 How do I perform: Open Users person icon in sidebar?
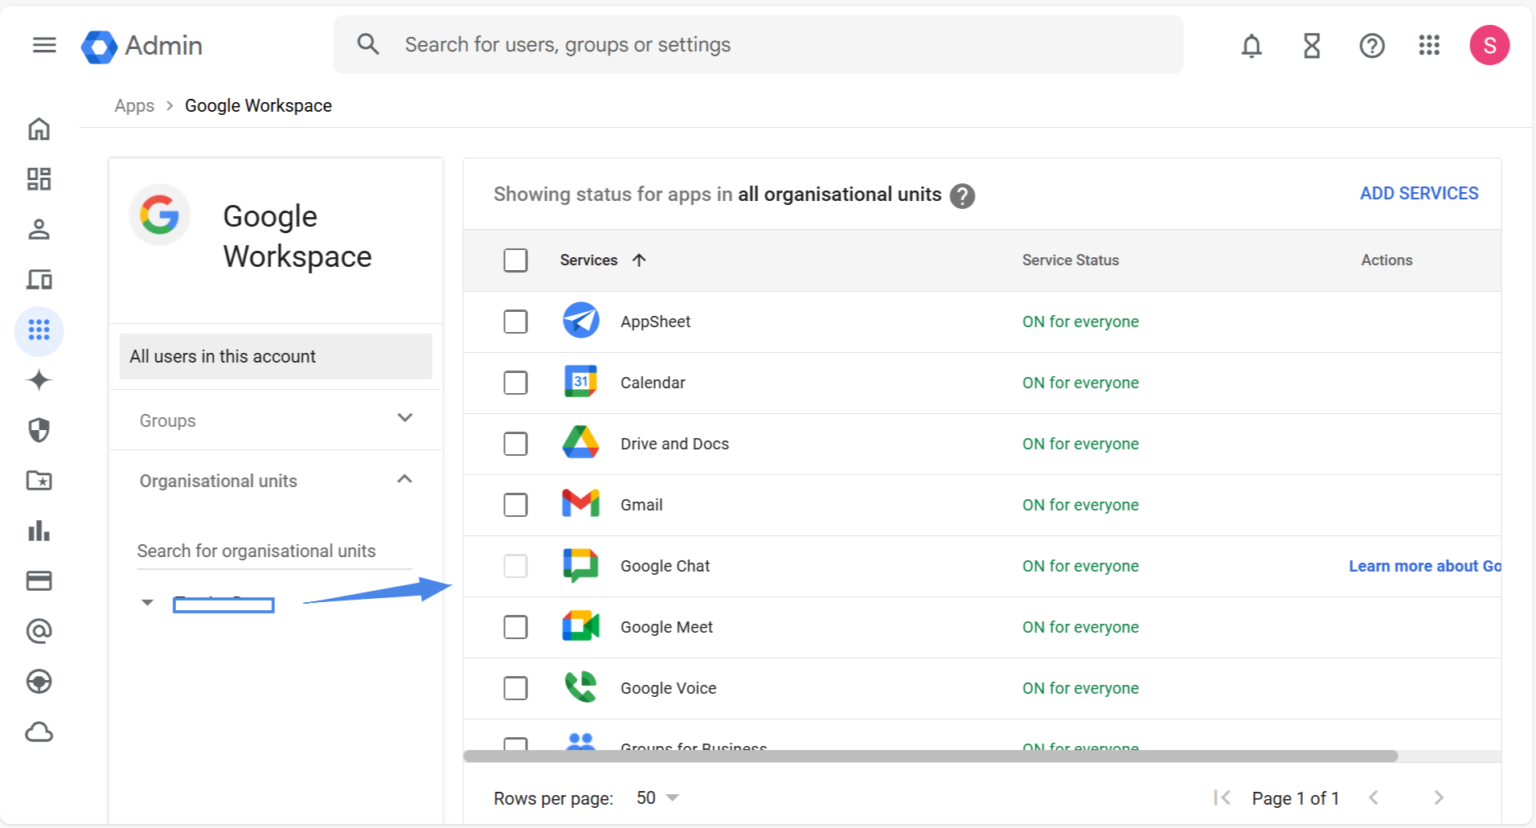pos(39,229)
